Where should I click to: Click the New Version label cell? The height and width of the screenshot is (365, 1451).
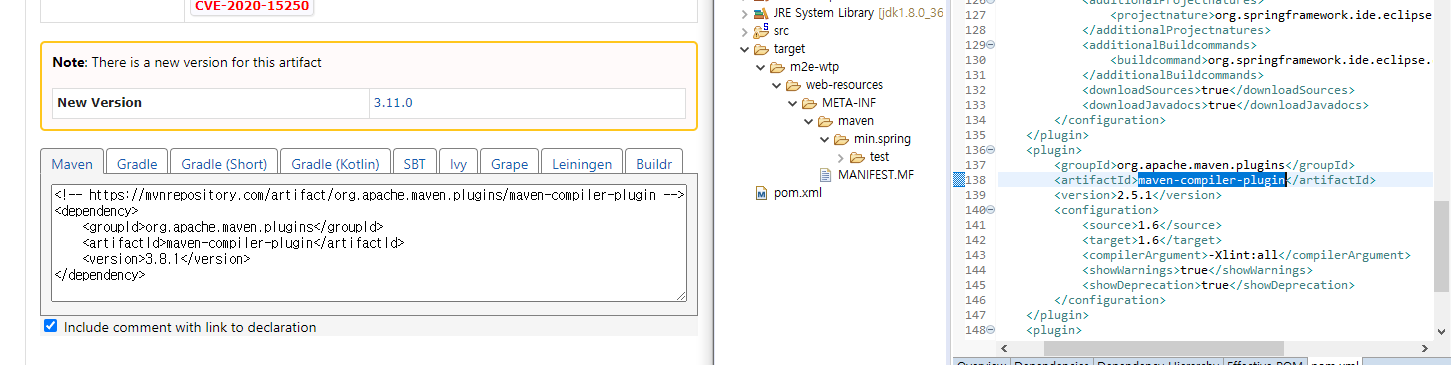[210, 103]
